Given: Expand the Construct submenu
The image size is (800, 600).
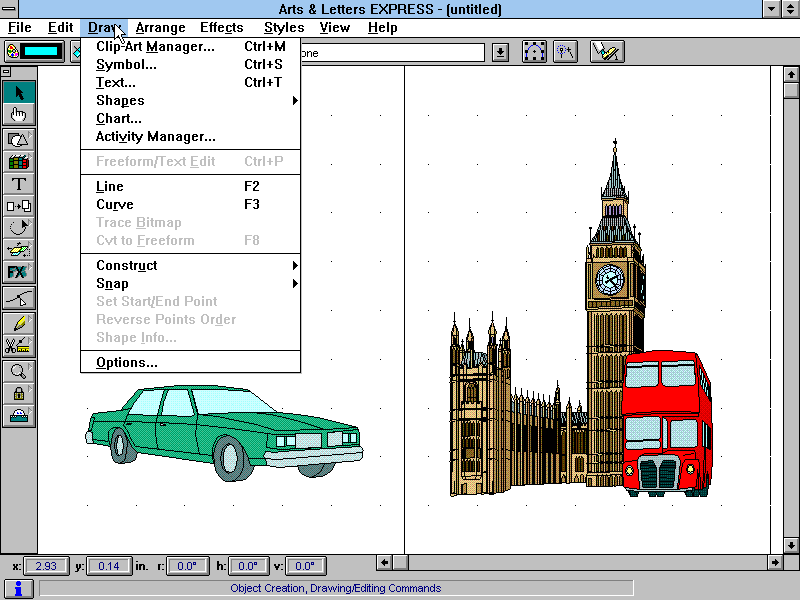Looking at the screenshot, I should [190, 265].
